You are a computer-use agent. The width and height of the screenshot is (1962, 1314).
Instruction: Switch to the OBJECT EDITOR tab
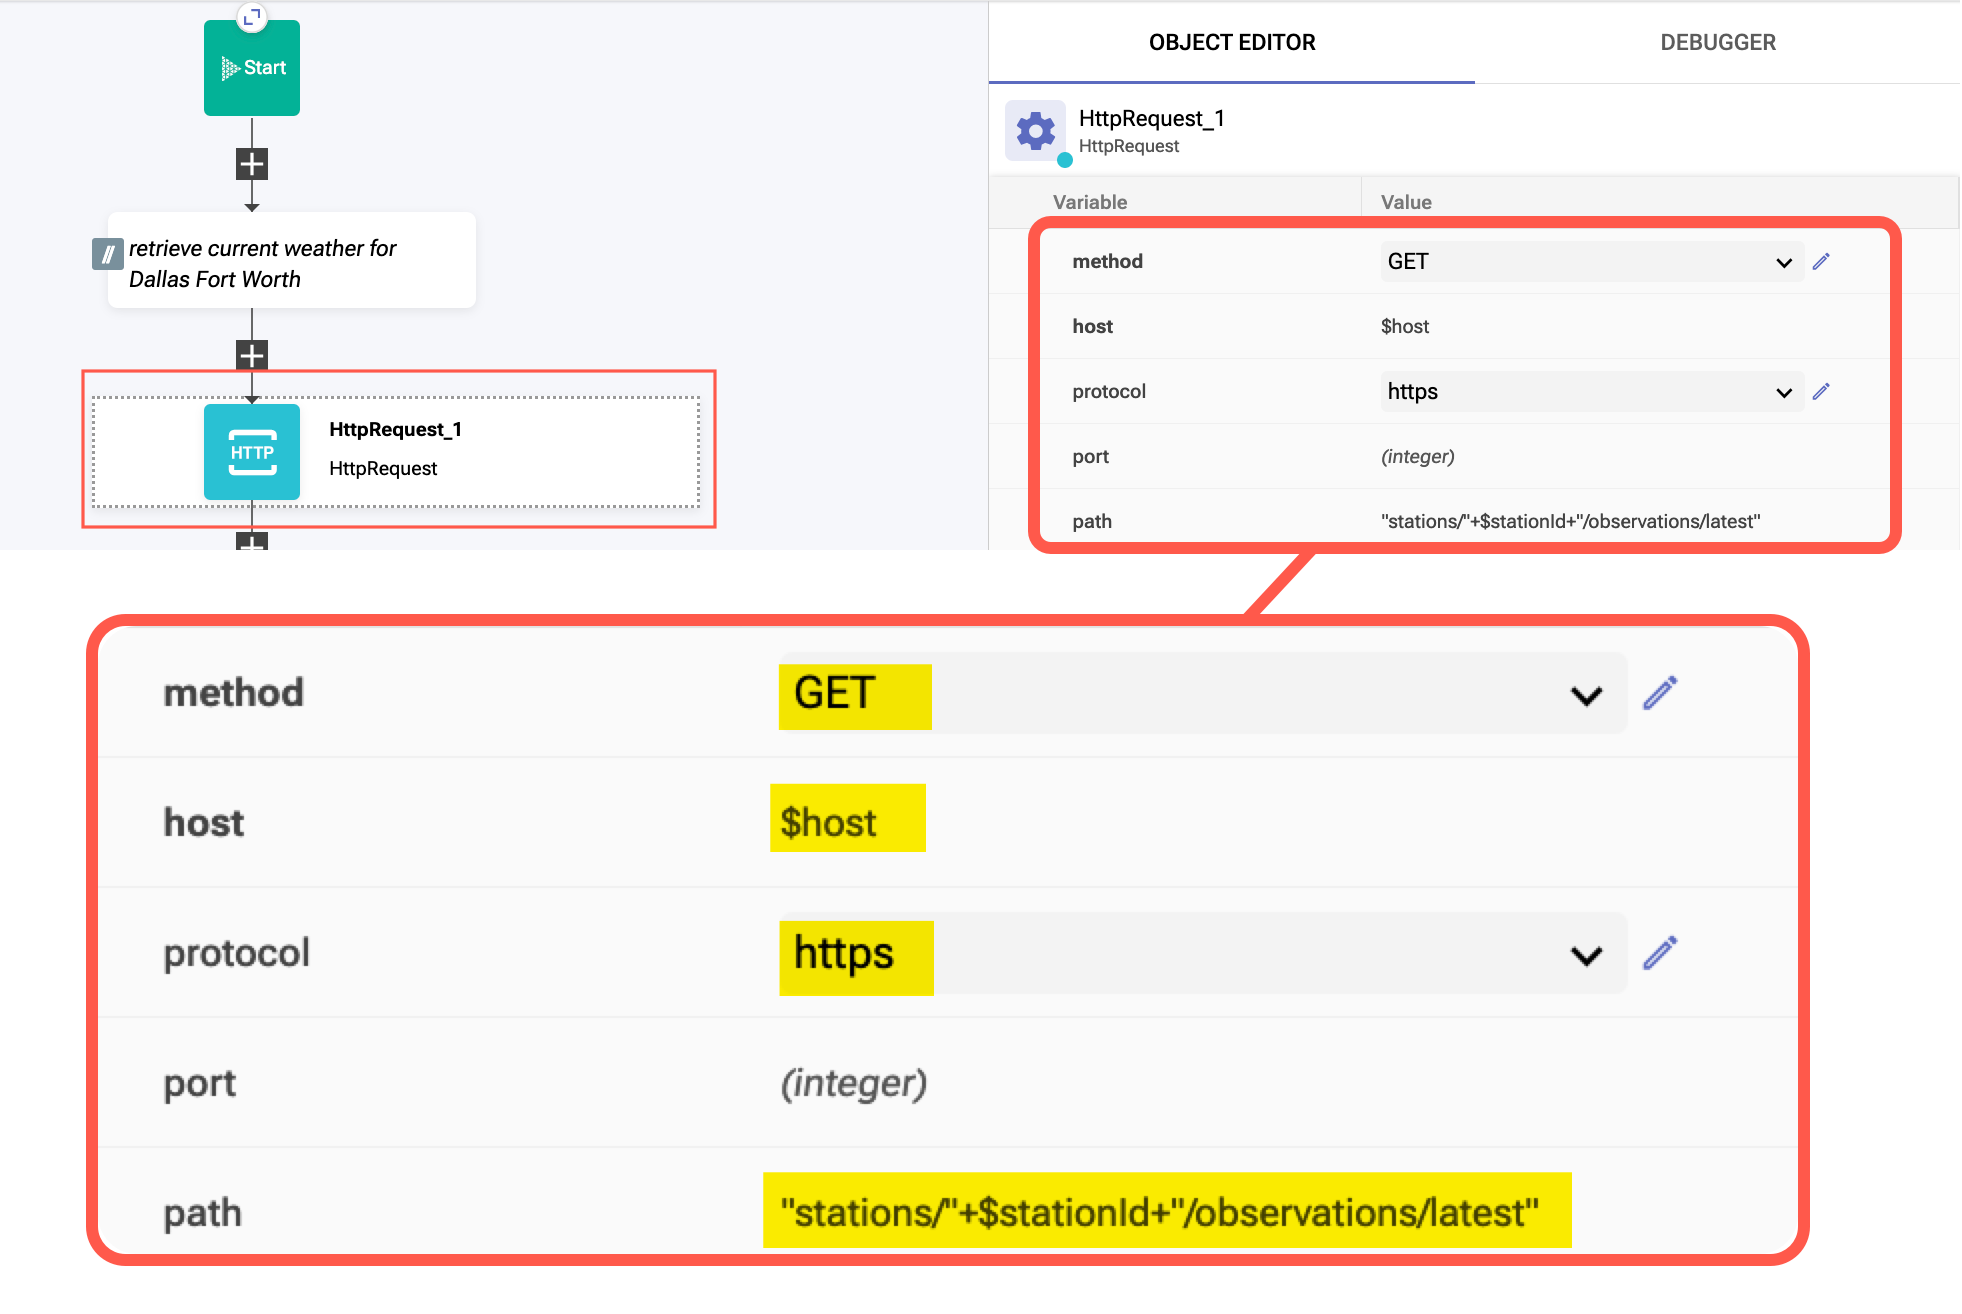click(x=1232, y=43)
